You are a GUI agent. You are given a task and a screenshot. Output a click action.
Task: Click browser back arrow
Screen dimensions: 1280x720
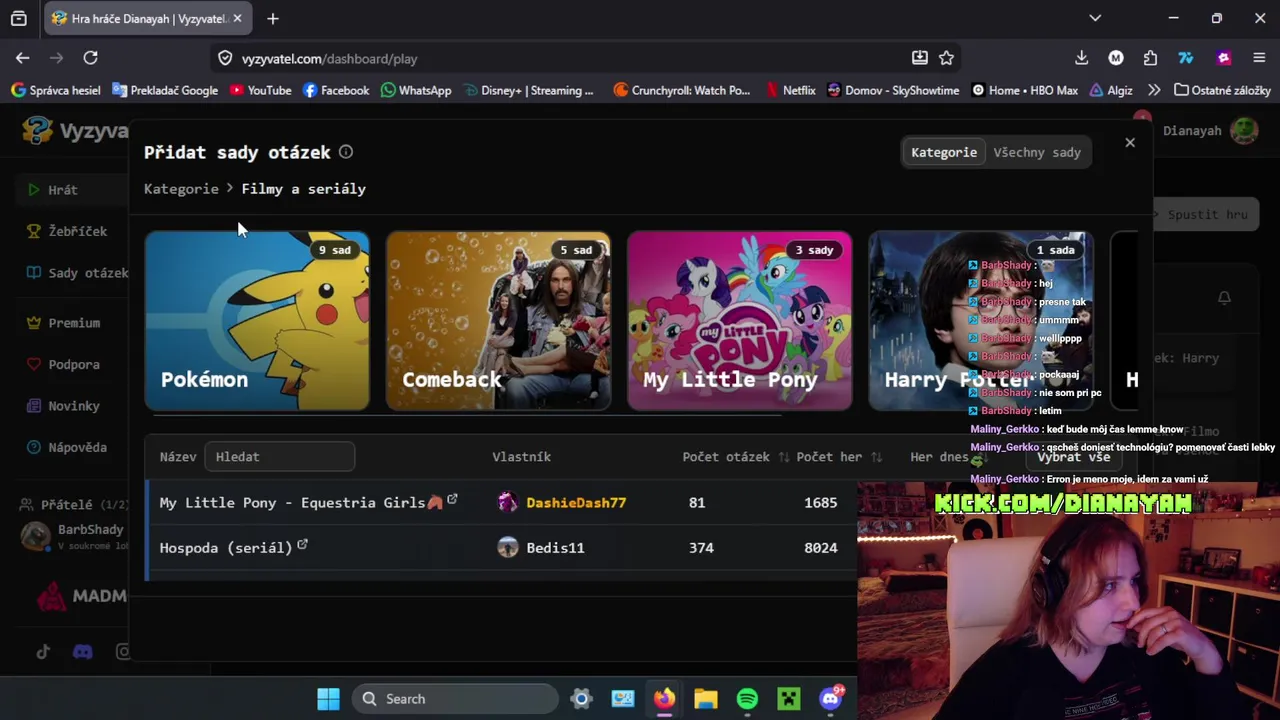(x=22, y=58)
